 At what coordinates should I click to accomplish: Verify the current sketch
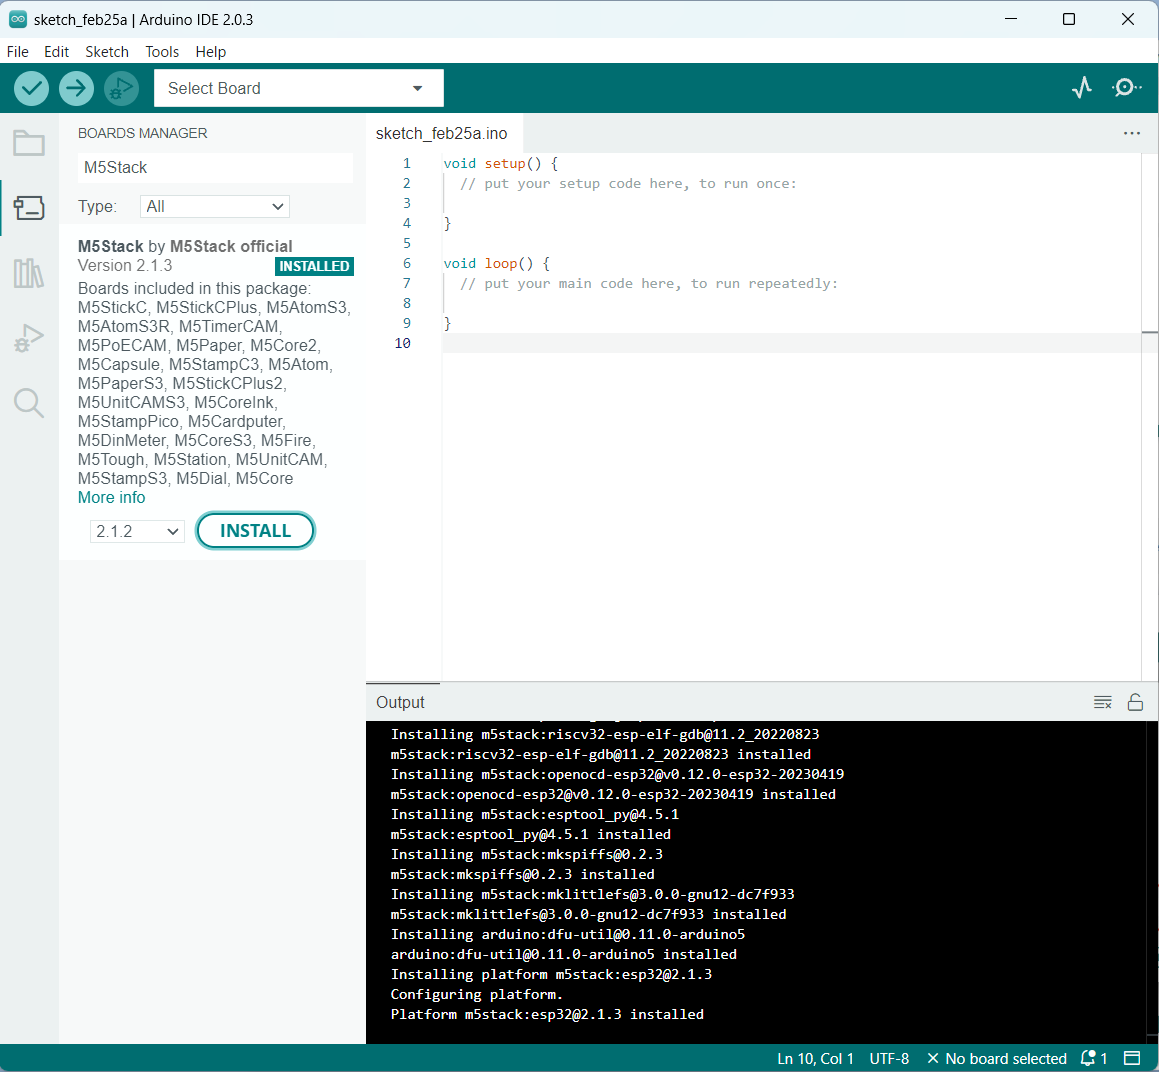pos(31,88)
